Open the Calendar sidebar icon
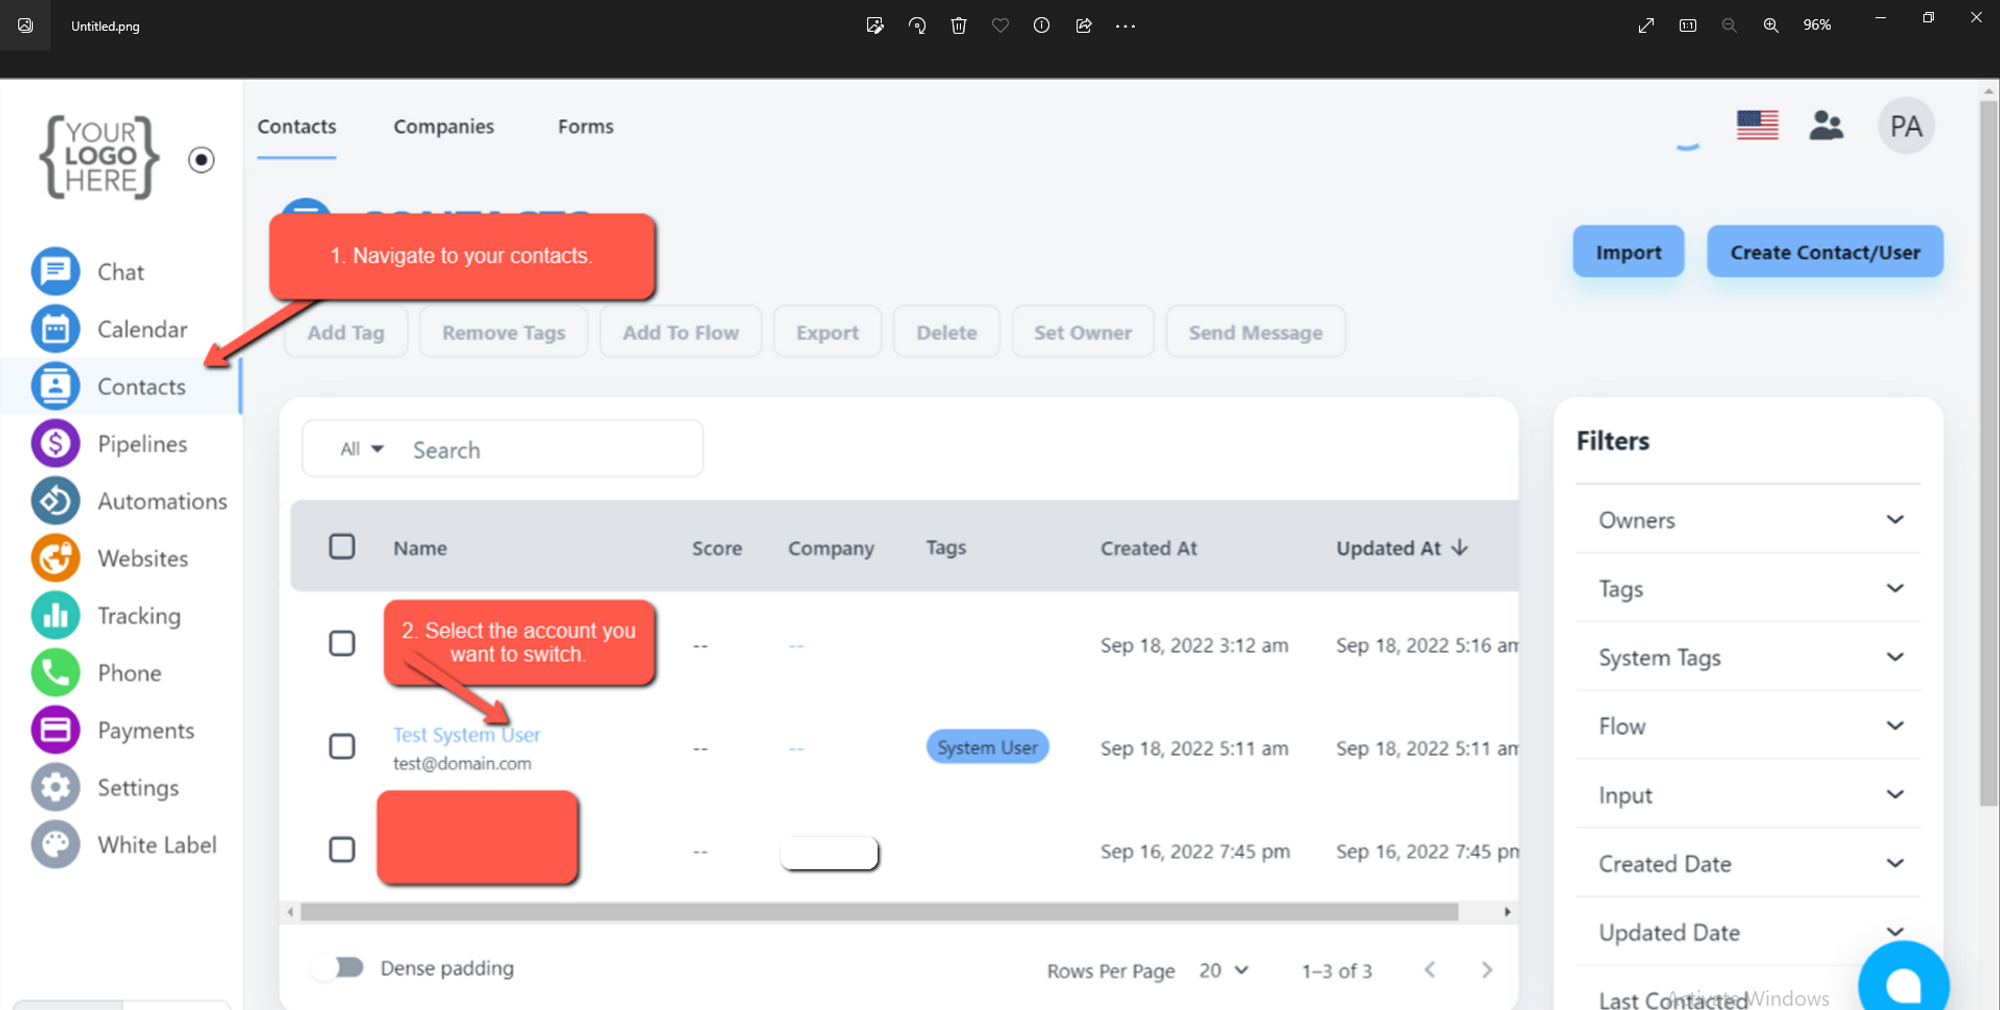The image size is (2000, 1010). click(55, 329)
